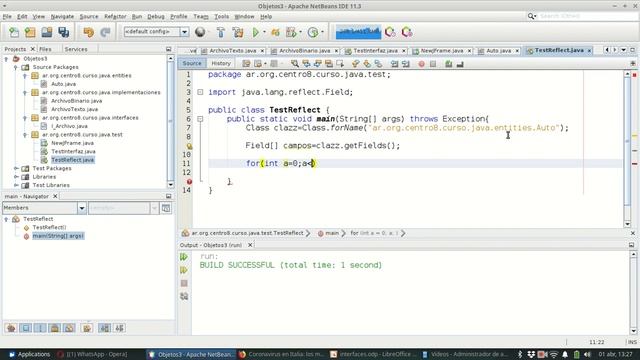The image size is (640, 360).
Task: Select Auto.java in the project tree
Action: tap(63, 84)
